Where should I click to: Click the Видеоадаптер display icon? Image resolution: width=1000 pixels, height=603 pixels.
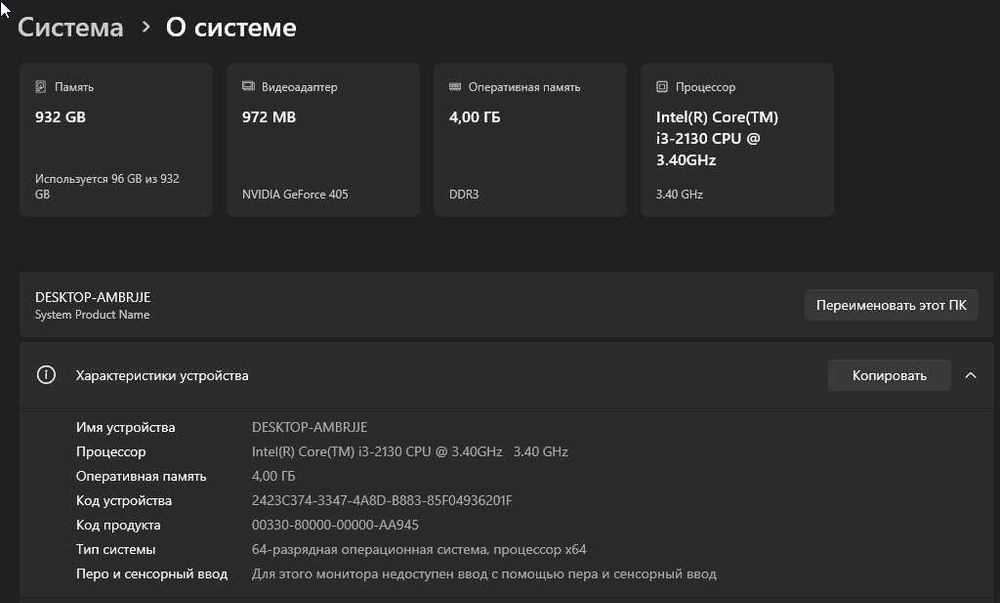pos(248,87)
